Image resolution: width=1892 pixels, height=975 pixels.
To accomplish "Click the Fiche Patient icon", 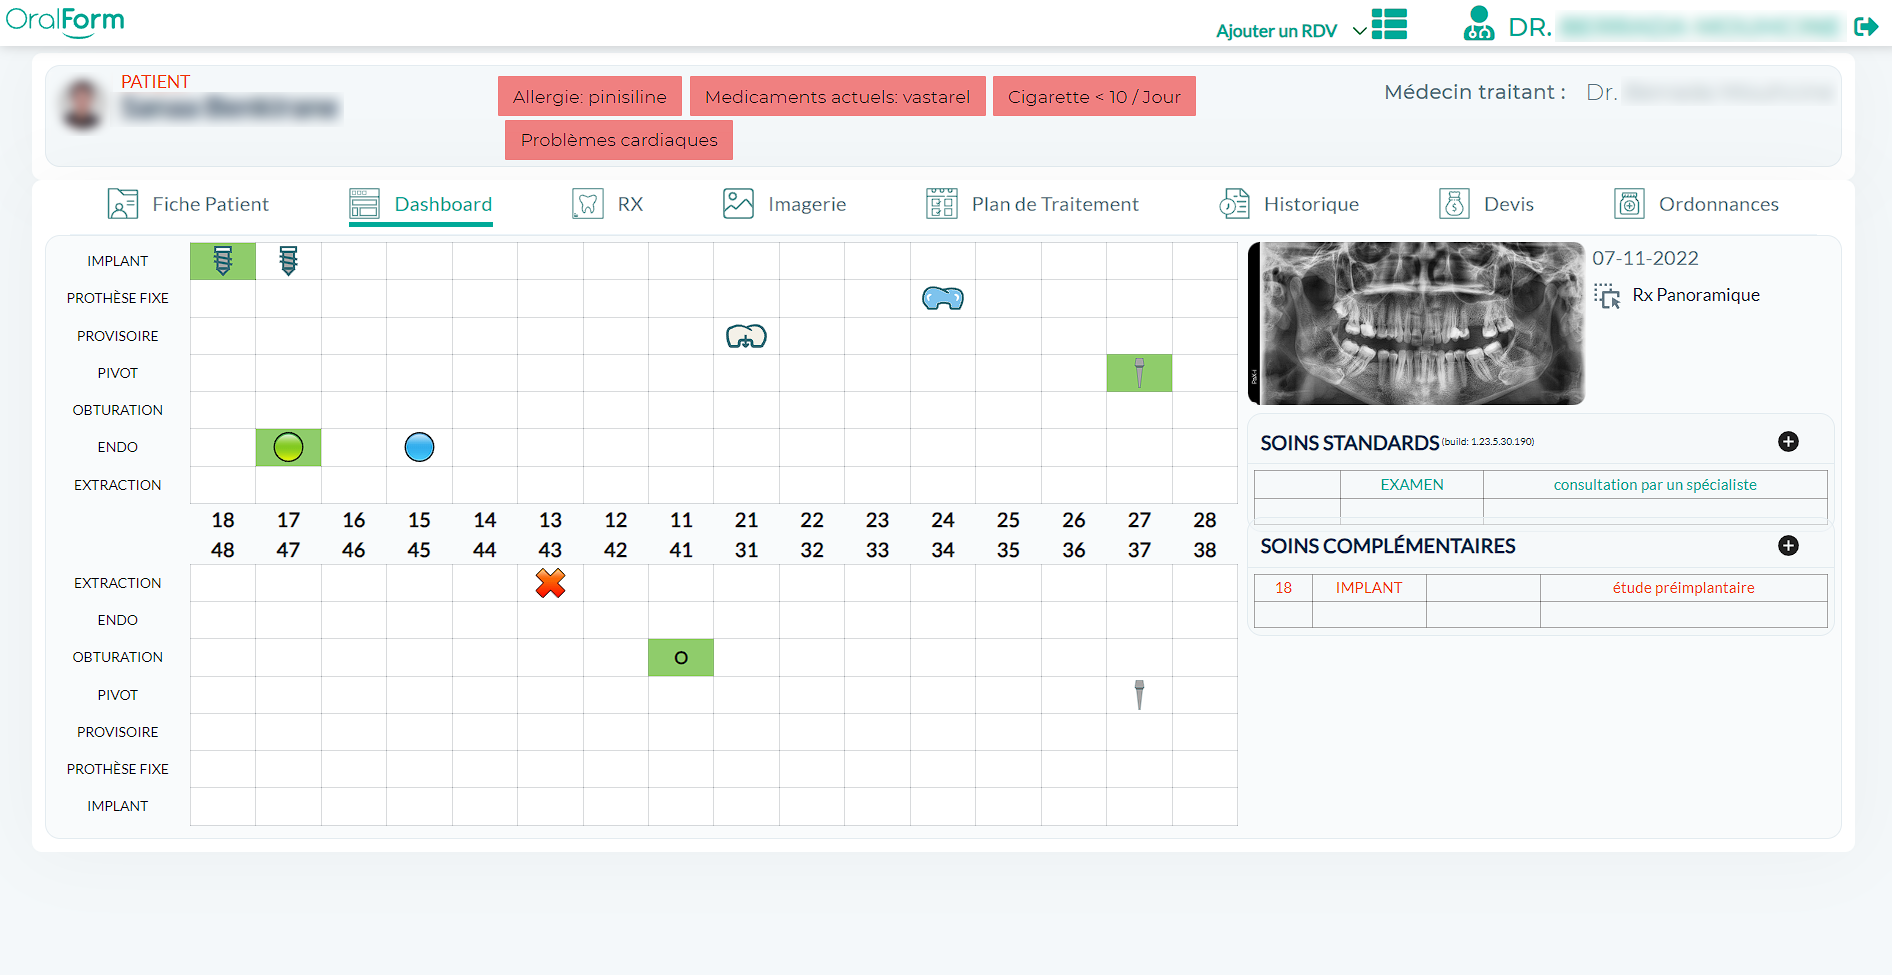I will pyautogui.click(x=123, y=204).
